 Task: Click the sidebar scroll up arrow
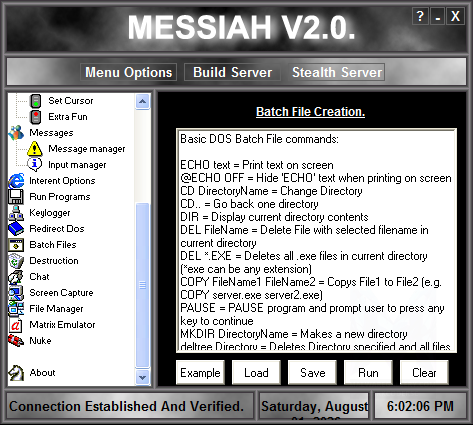point(143,101)
